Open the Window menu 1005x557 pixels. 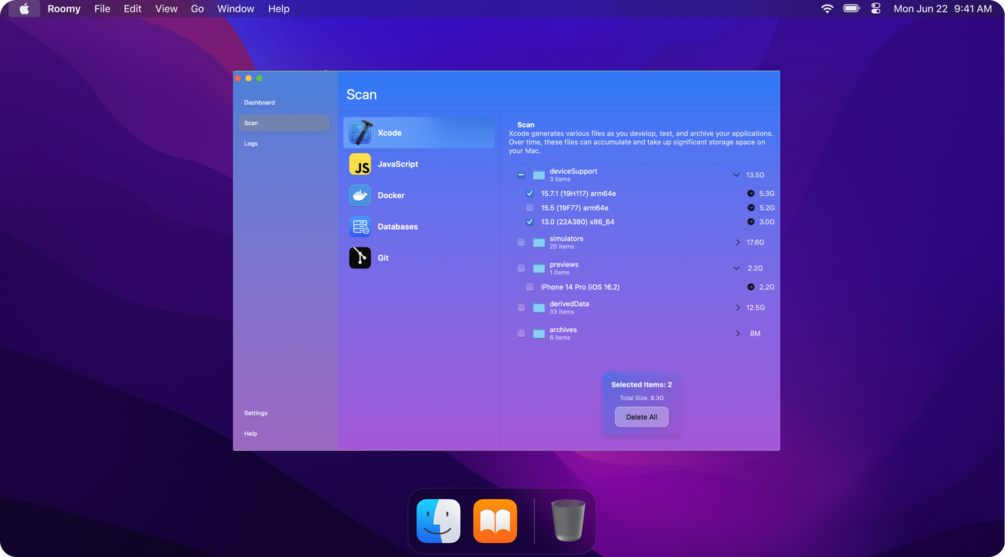[235, 9]
